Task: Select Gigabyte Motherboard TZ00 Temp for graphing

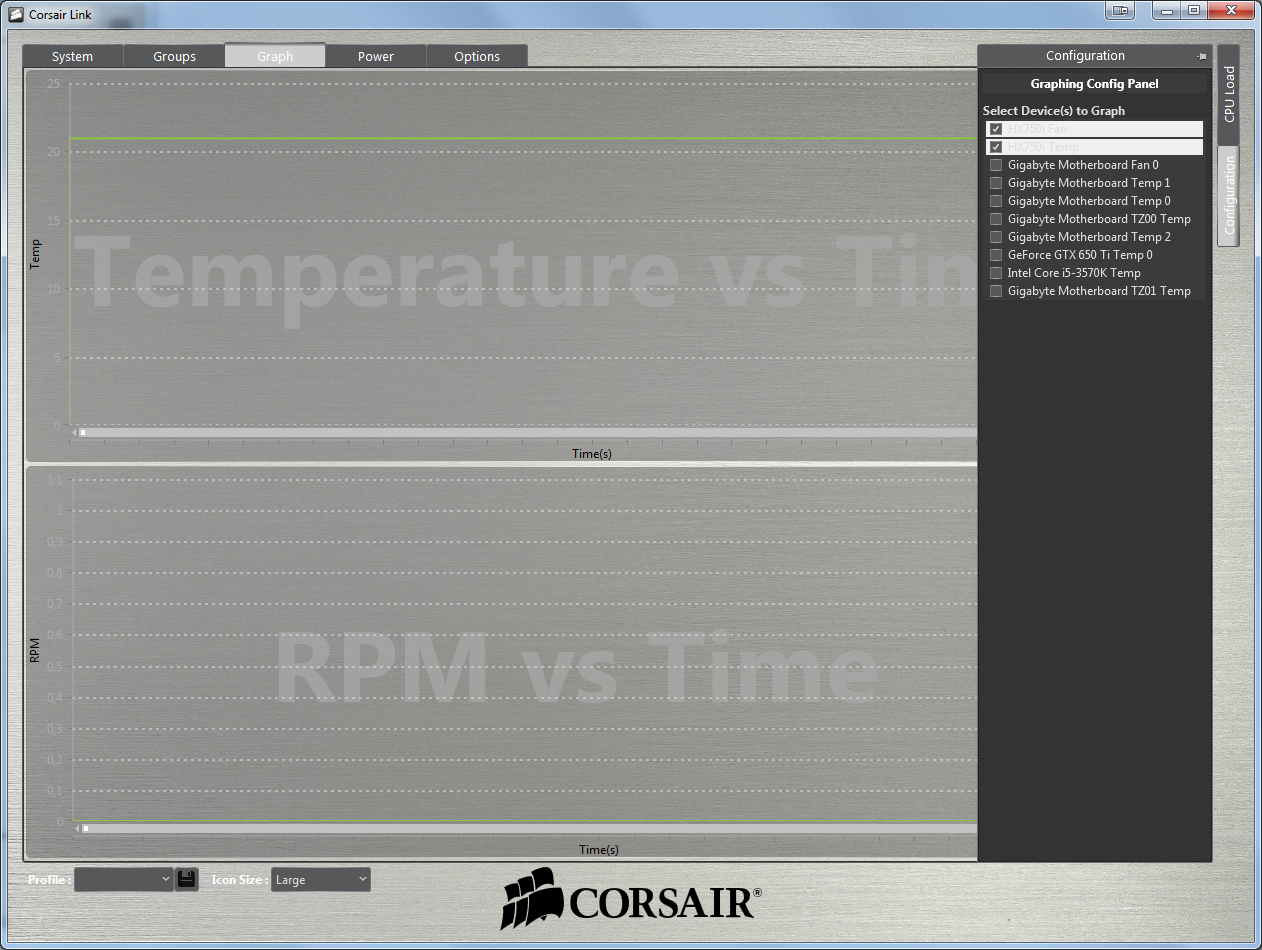Action: tap(996, 219)
